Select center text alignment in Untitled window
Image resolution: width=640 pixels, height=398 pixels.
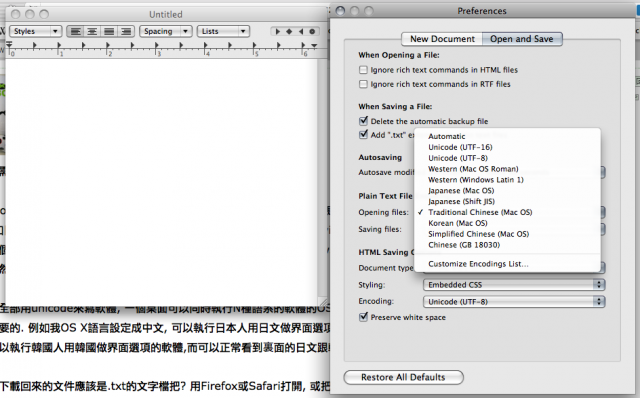92,31
